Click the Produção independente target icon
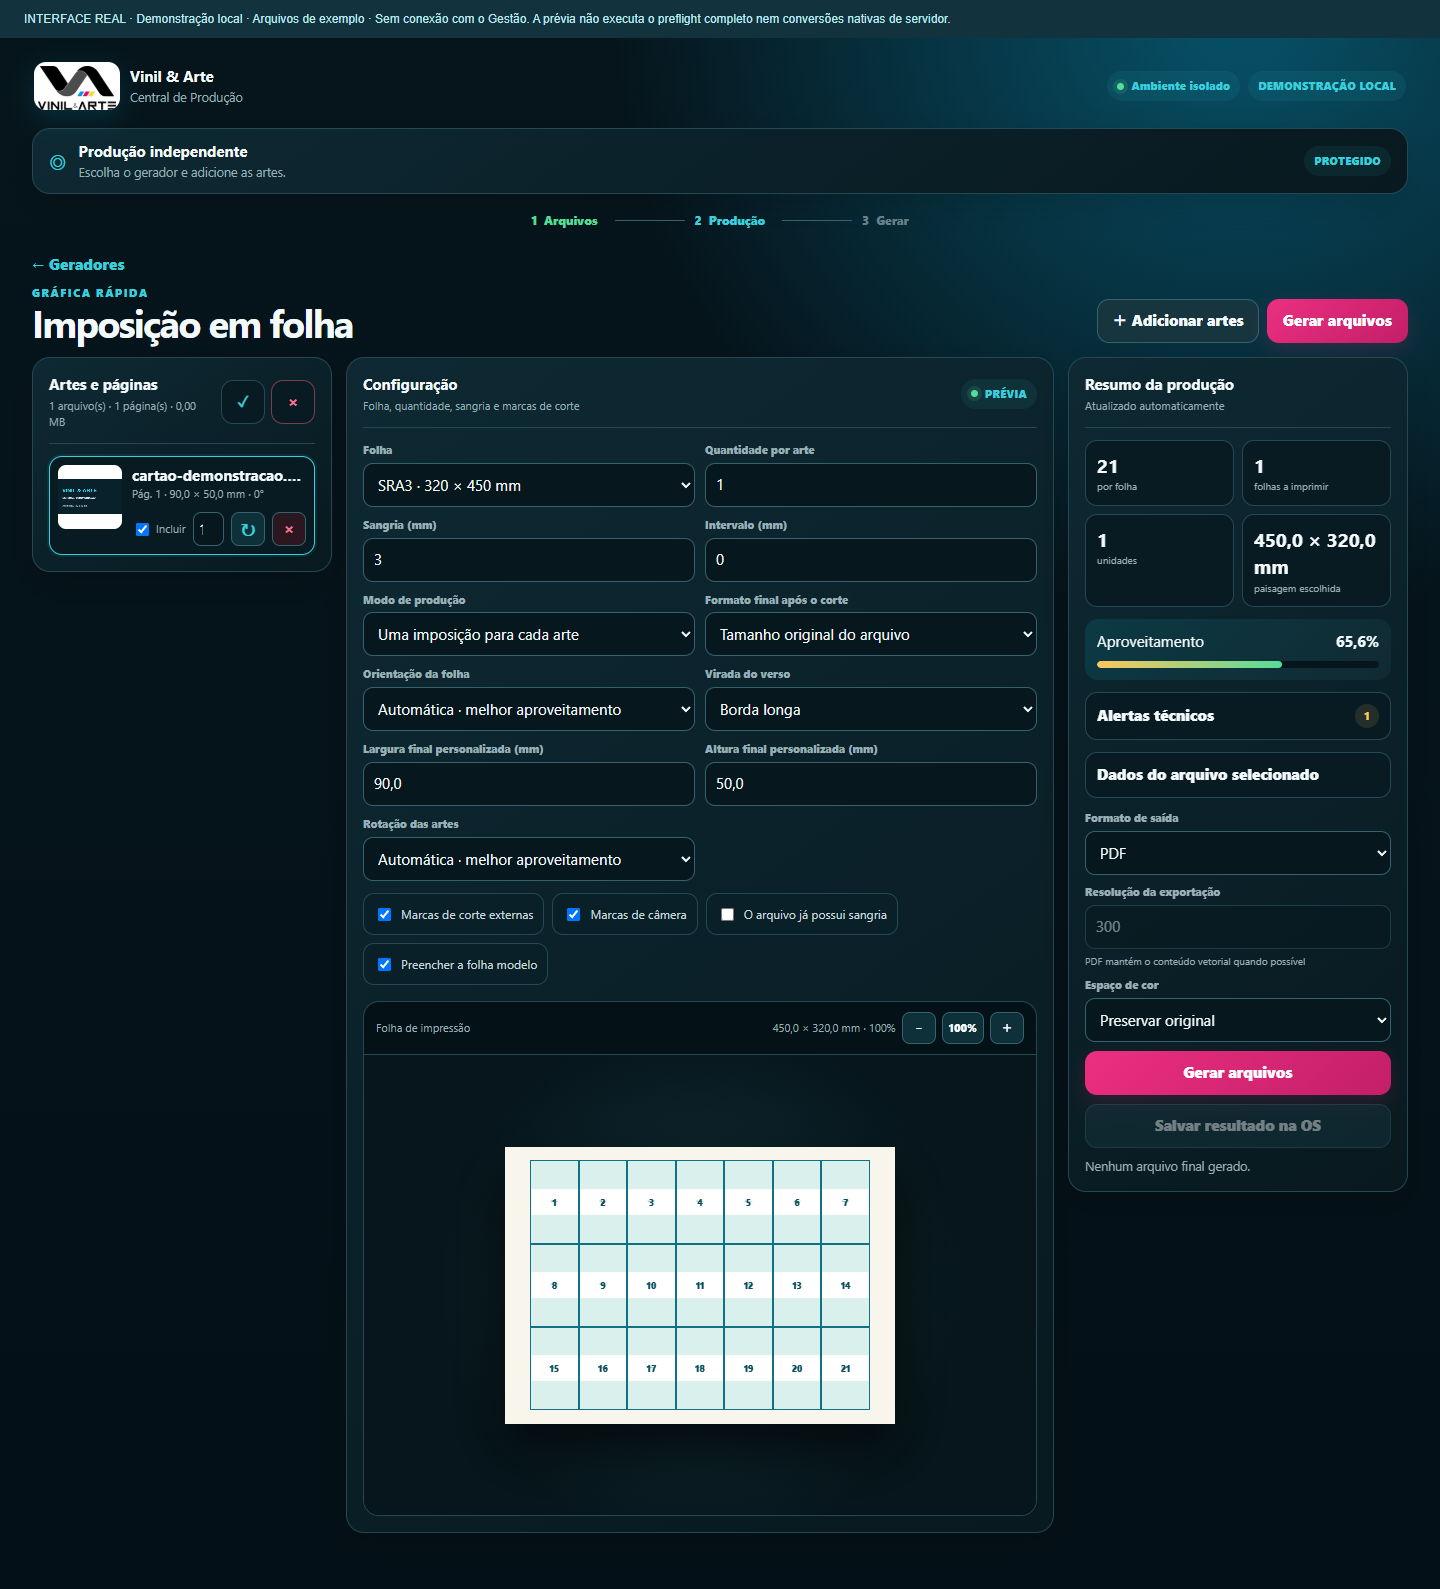This screenshot has width=1440, height=1589. pyautogui.click(x=58, y=162)
